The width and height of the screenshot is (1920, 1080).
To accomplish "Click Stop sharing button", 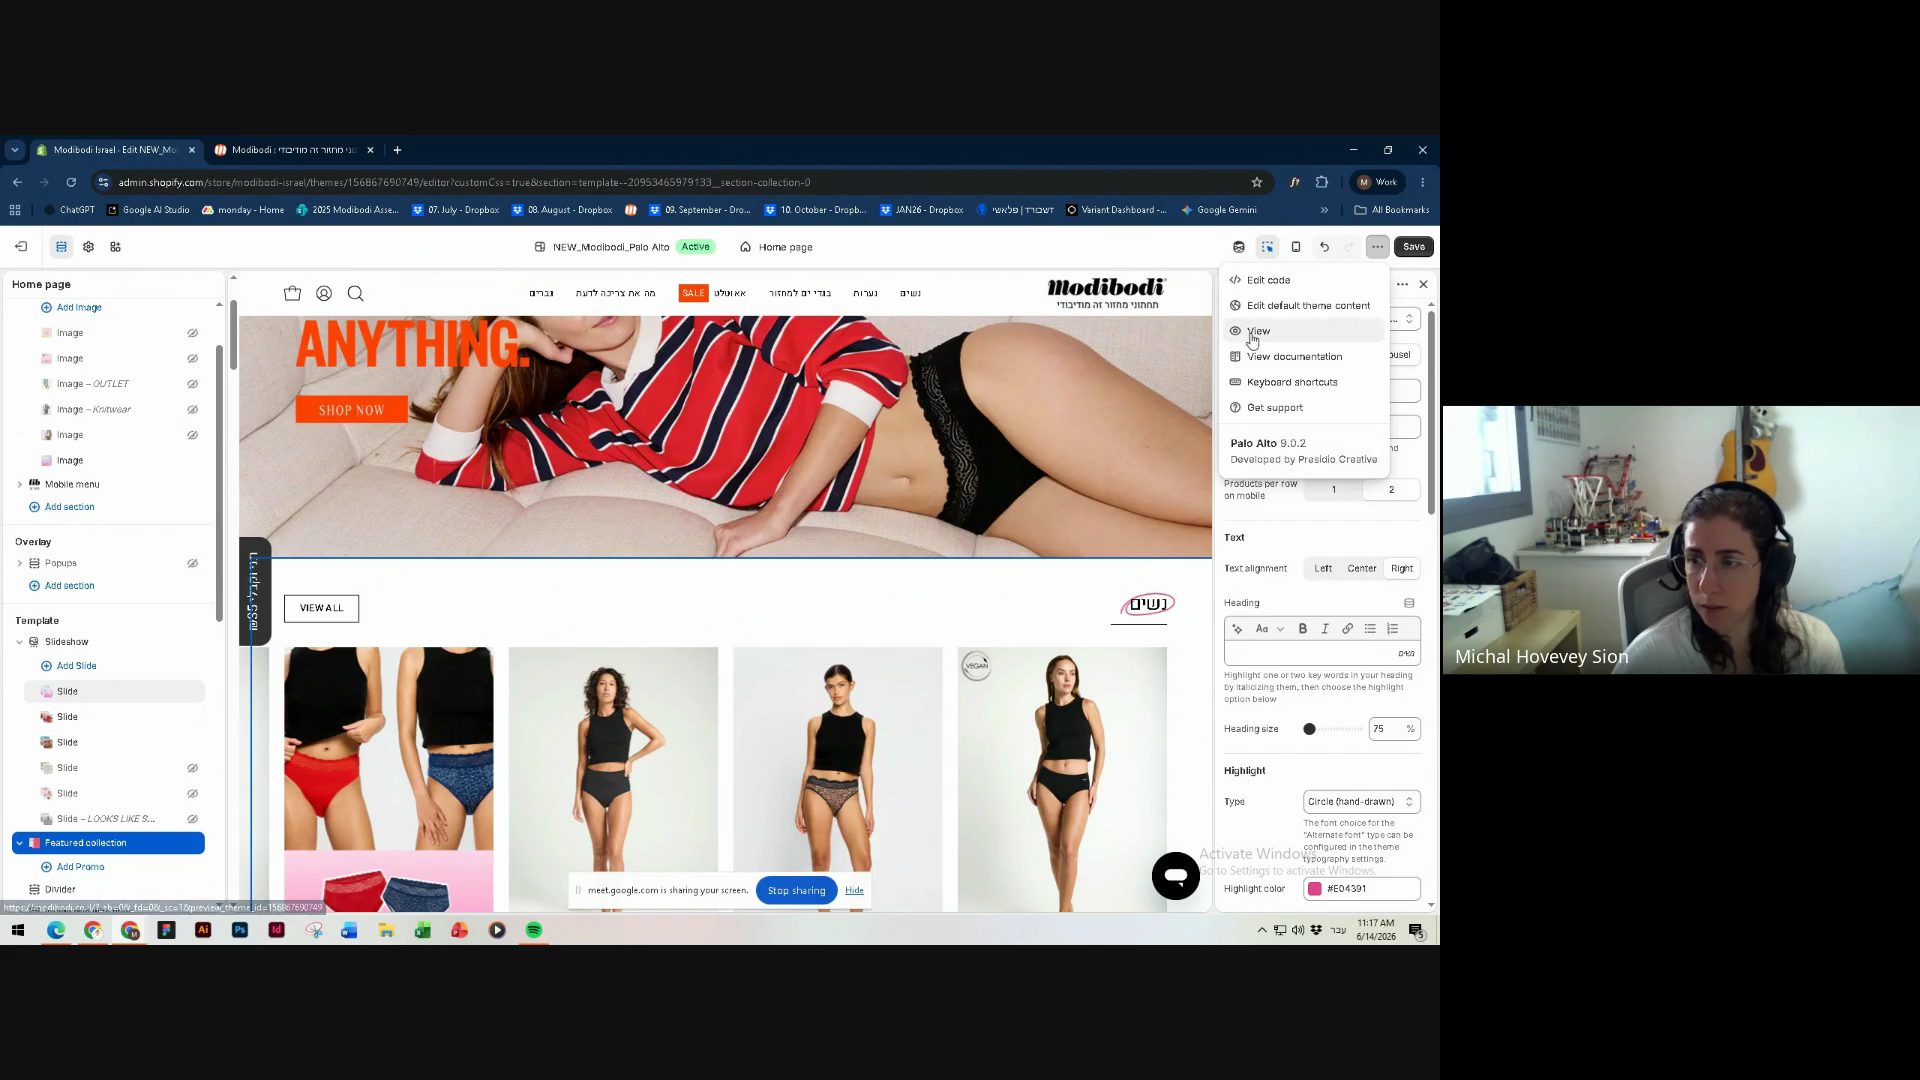I will click(797, 890).
